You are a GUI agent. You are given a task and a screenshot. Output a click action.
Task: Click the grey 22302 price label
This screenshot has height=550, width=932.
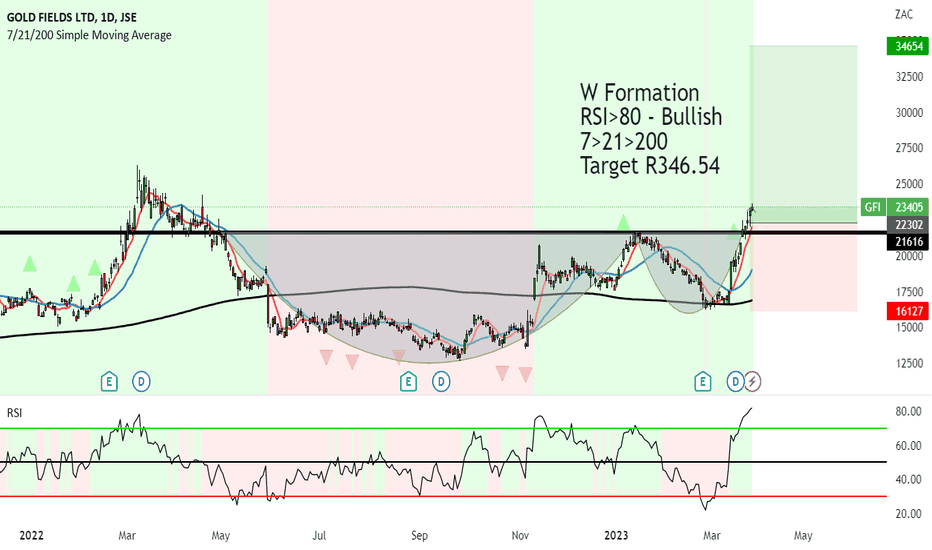tap(908, 224)
